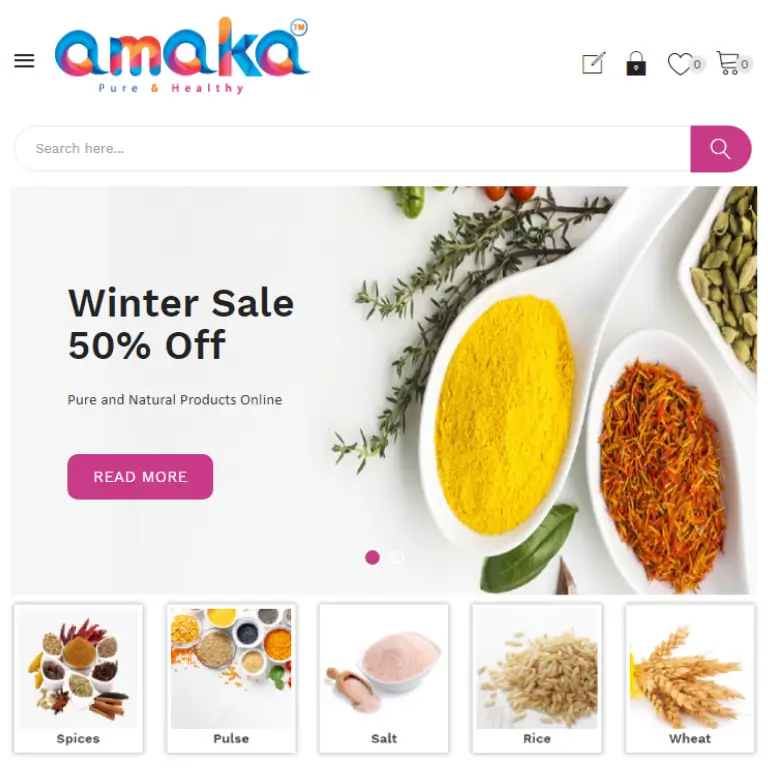Select the first pink slider dot
Image resolution: width=768 pixels, height=768 pixels.
(372, 557)
